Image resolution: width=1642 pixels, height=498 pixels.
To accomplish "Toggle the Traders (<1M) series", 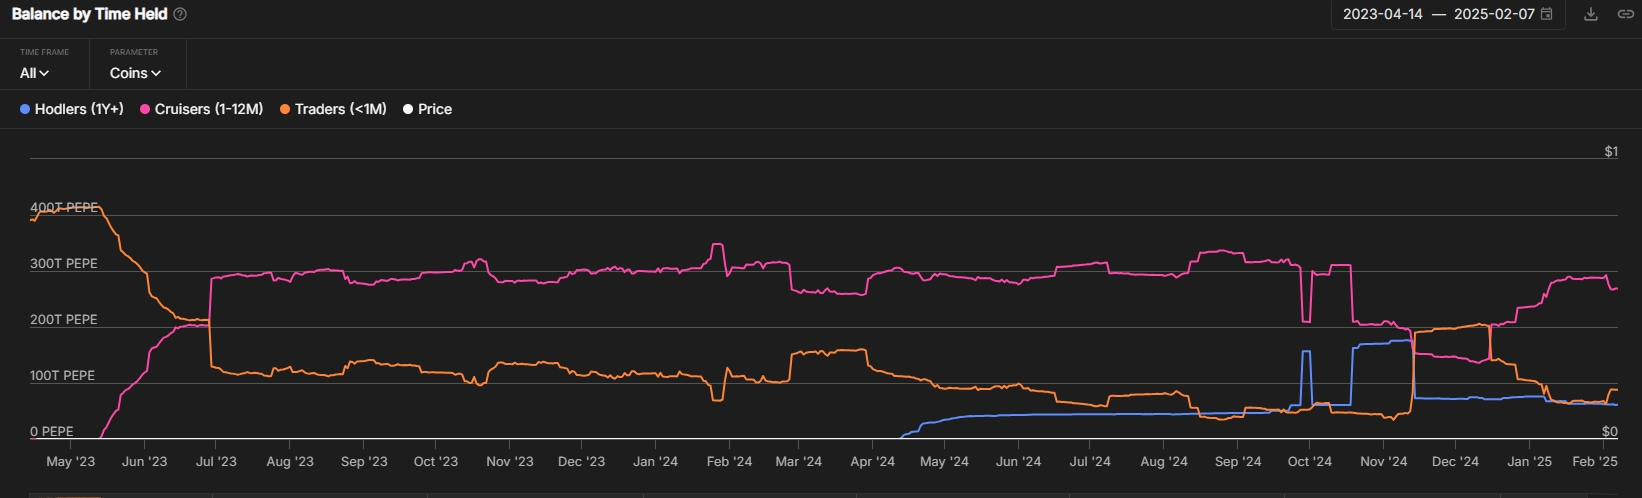I will tap(340, 109).
